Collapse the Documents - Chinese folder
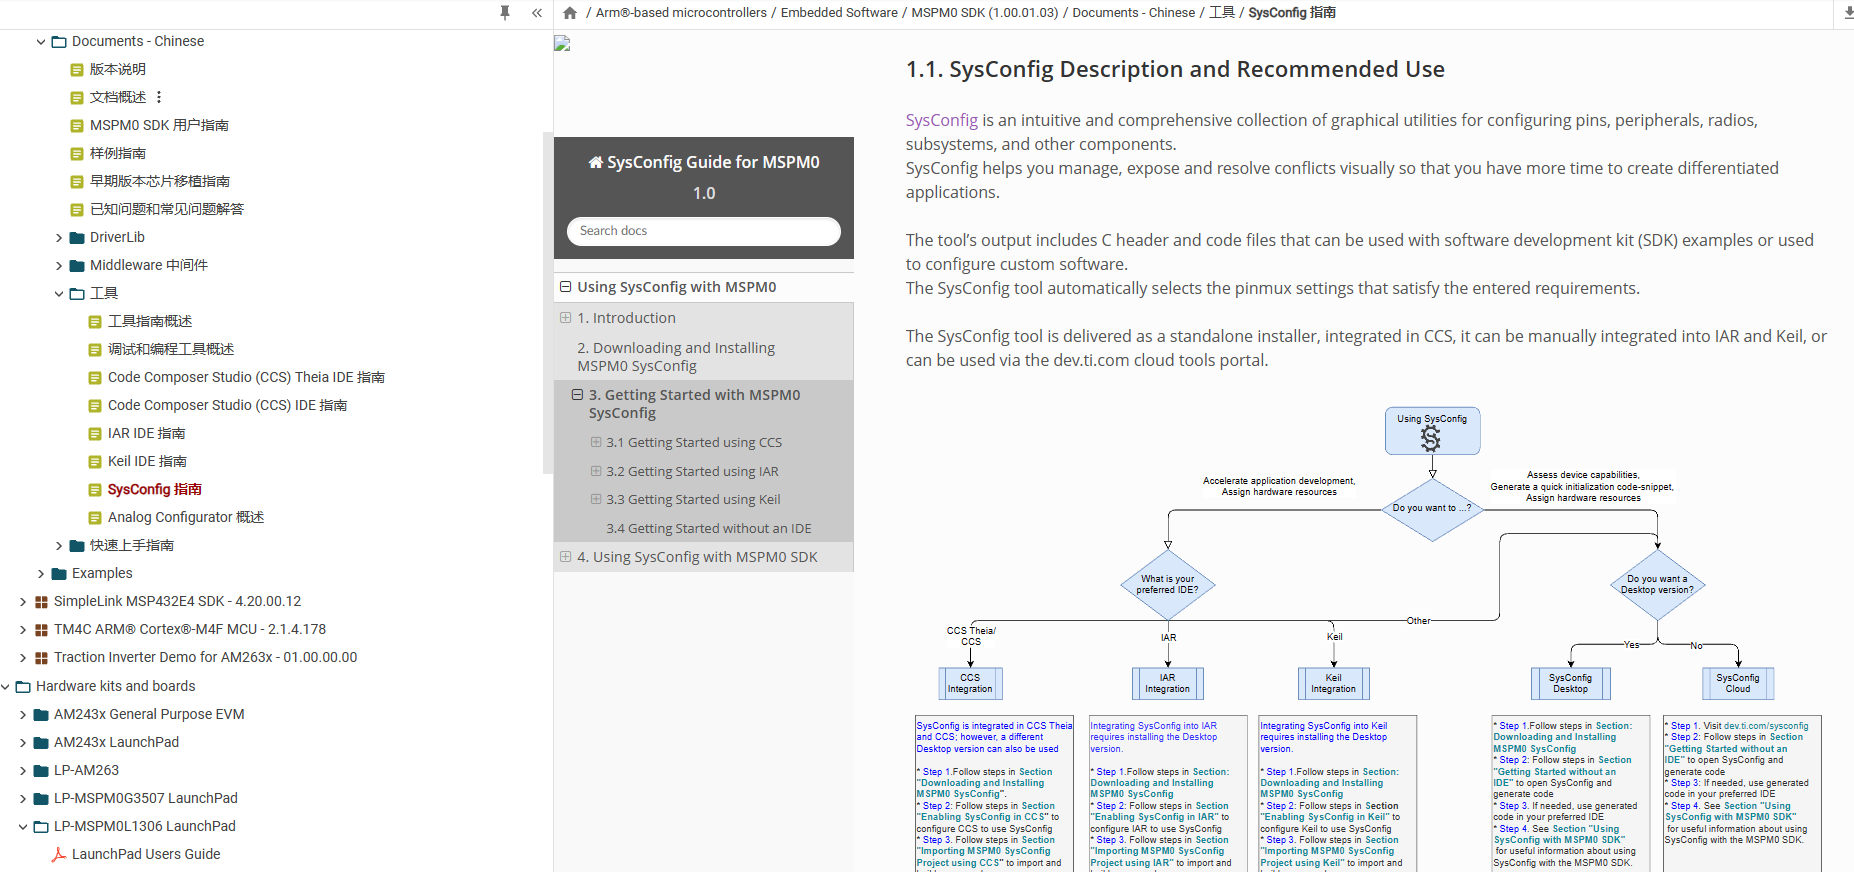This screenshot has width=1854, height=872. [41, 42]
